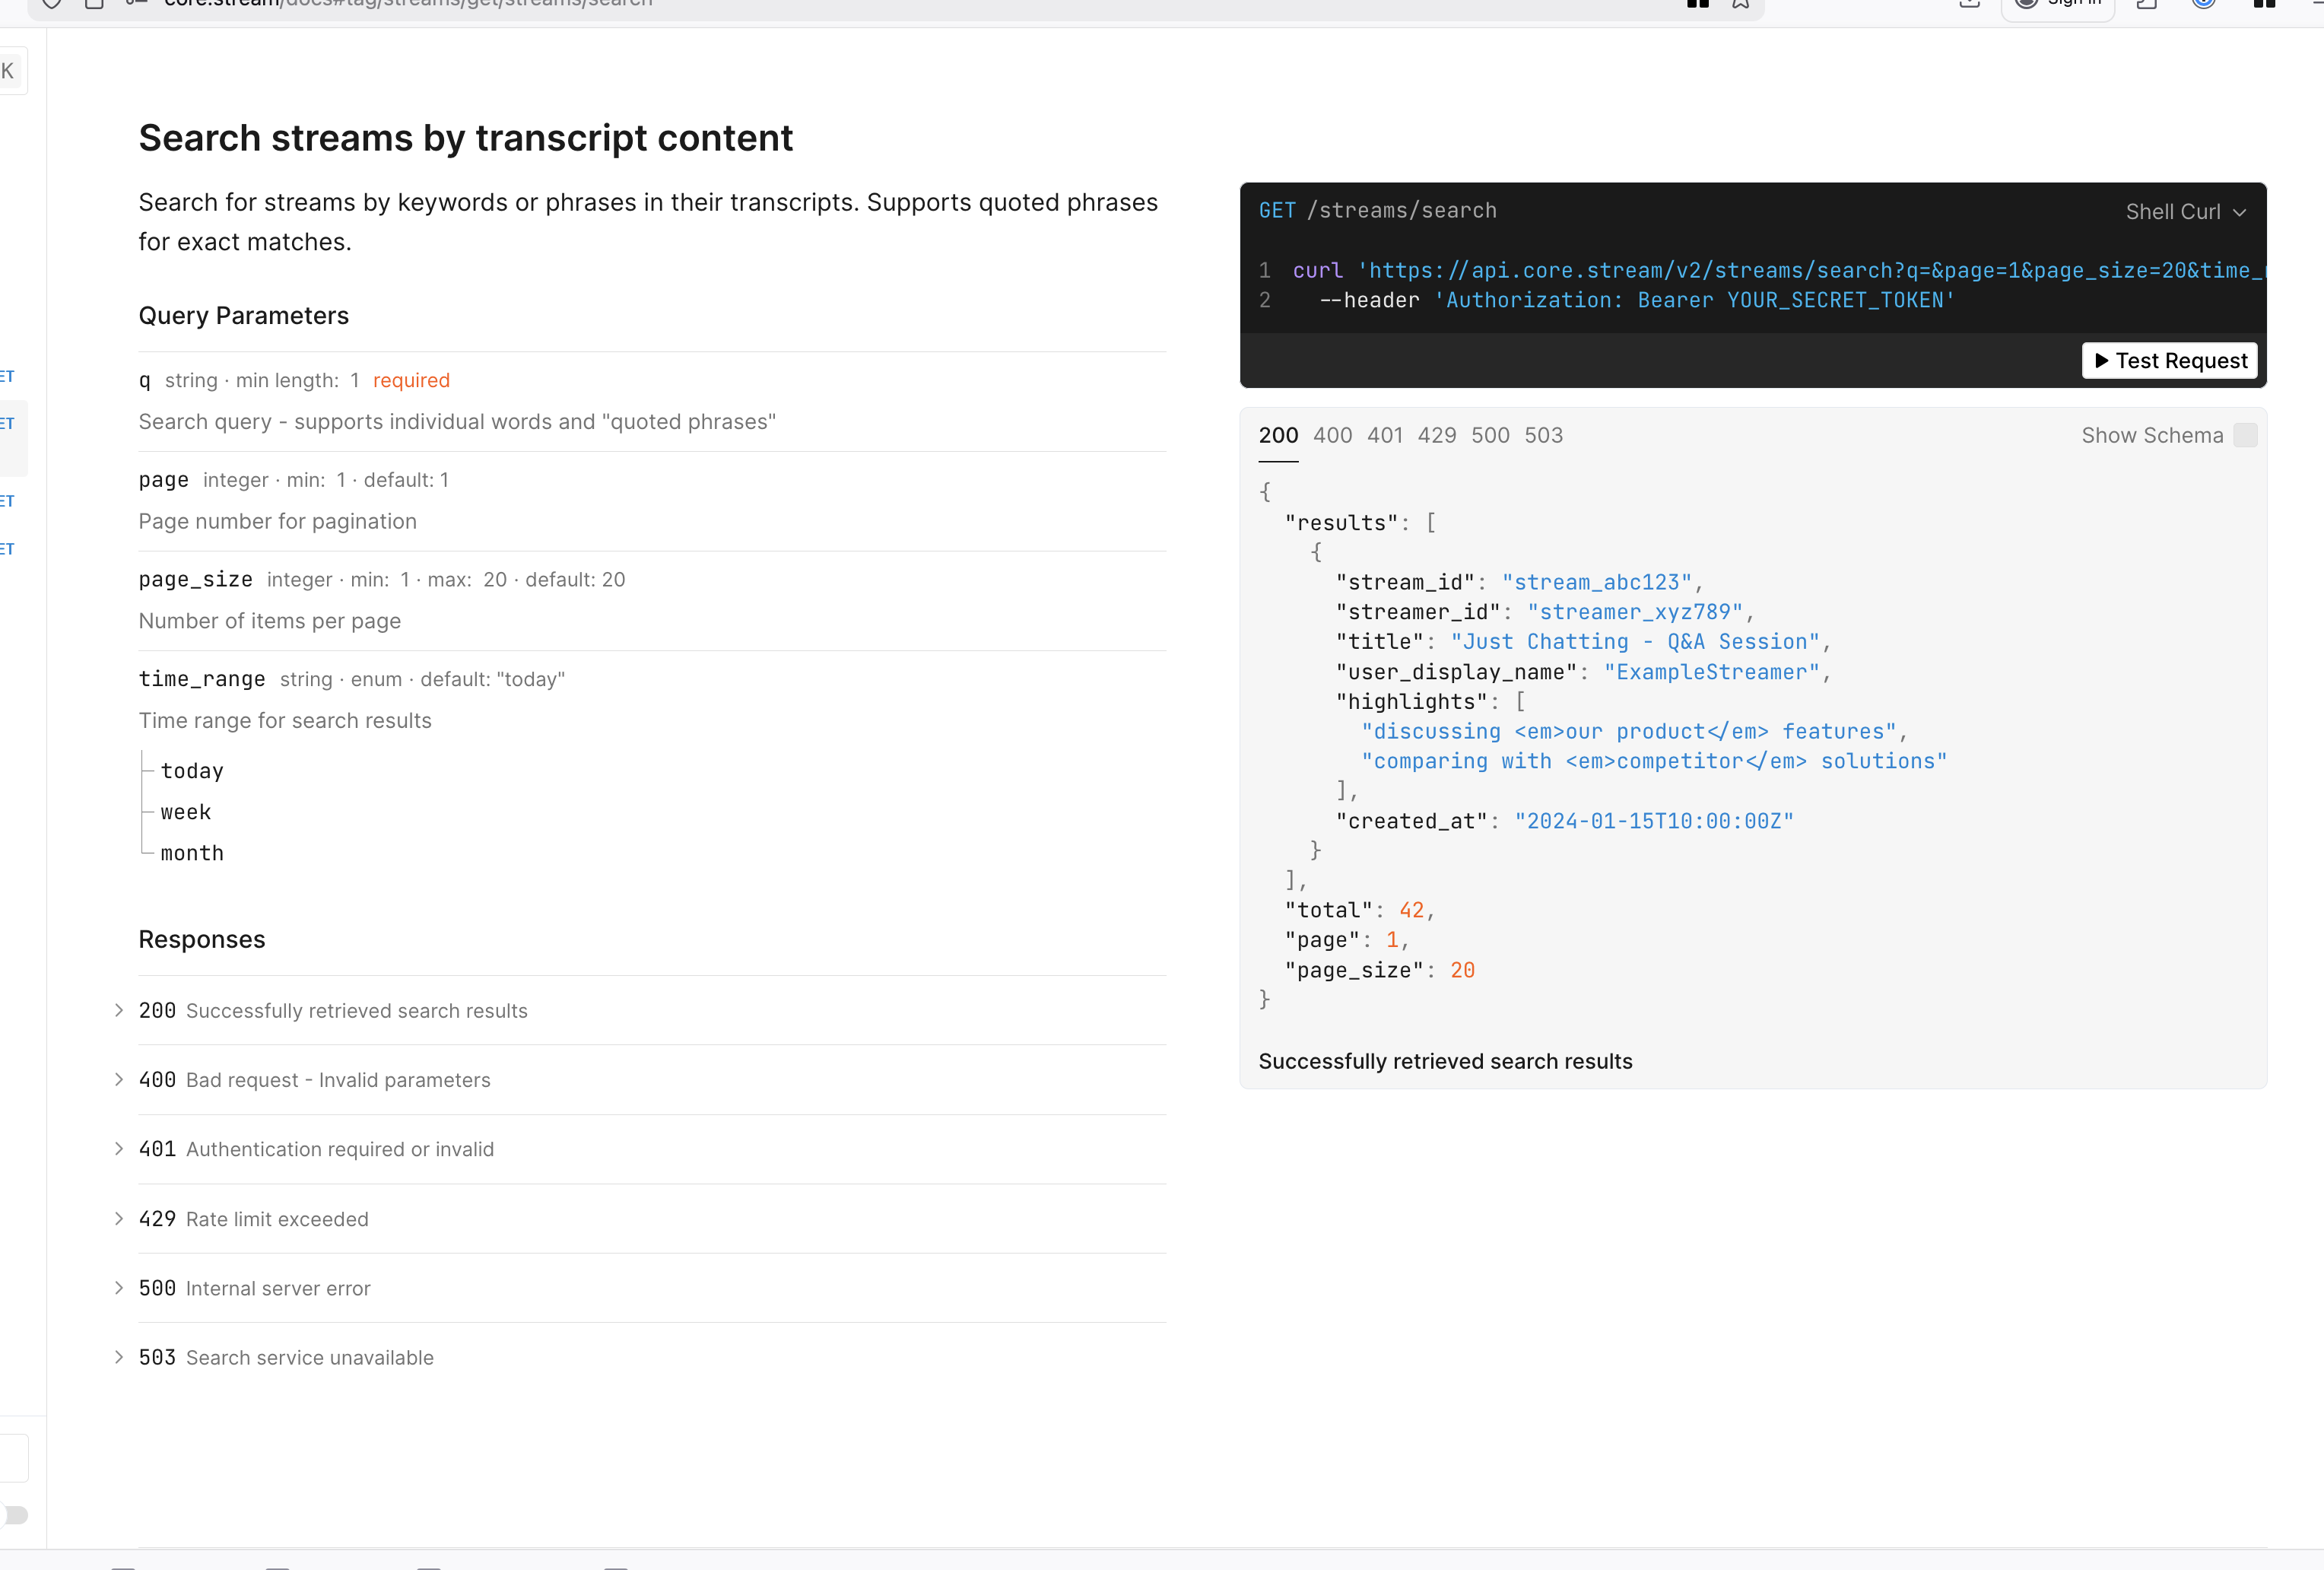The width and height of the screenshot is (2324, 1570).
Task: Click the shield icon left of URL
Action: click(52, 3)
